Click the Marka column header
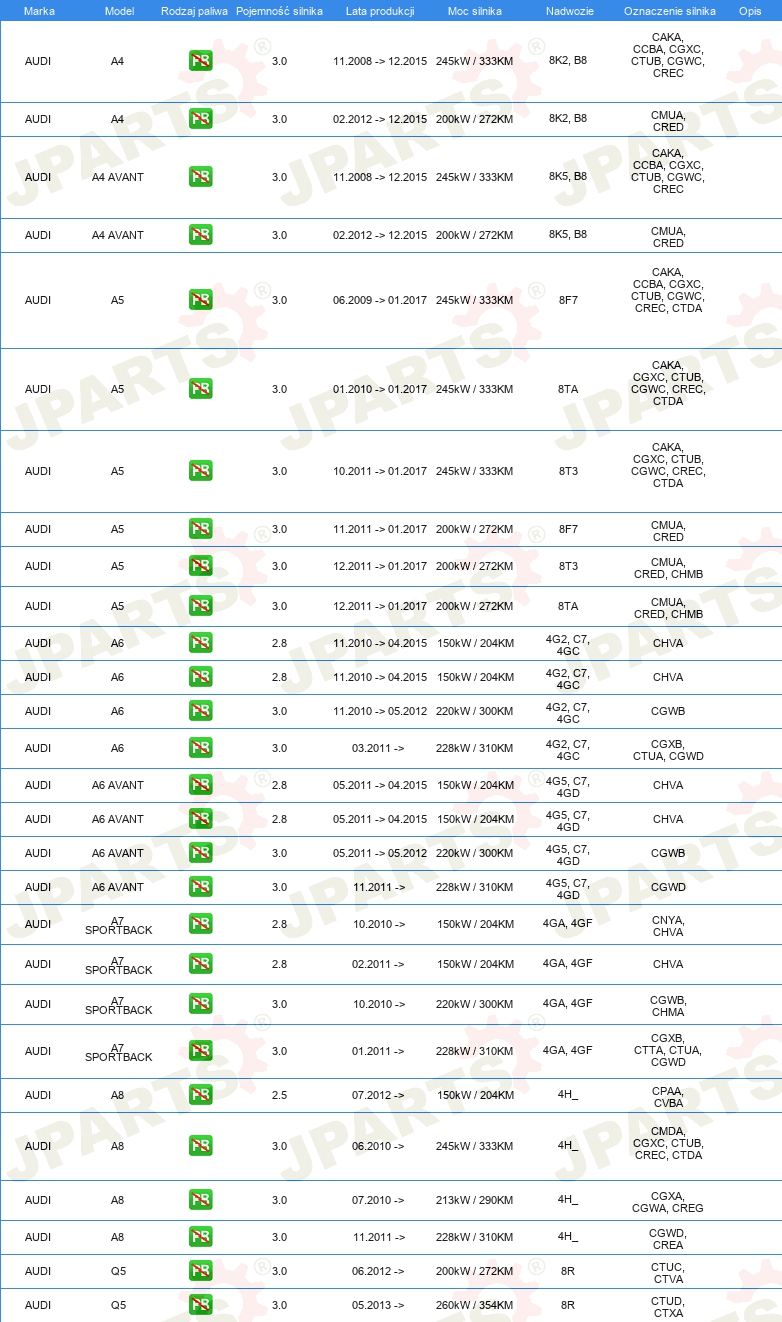782x1322 pixels. tap(38, 10)
